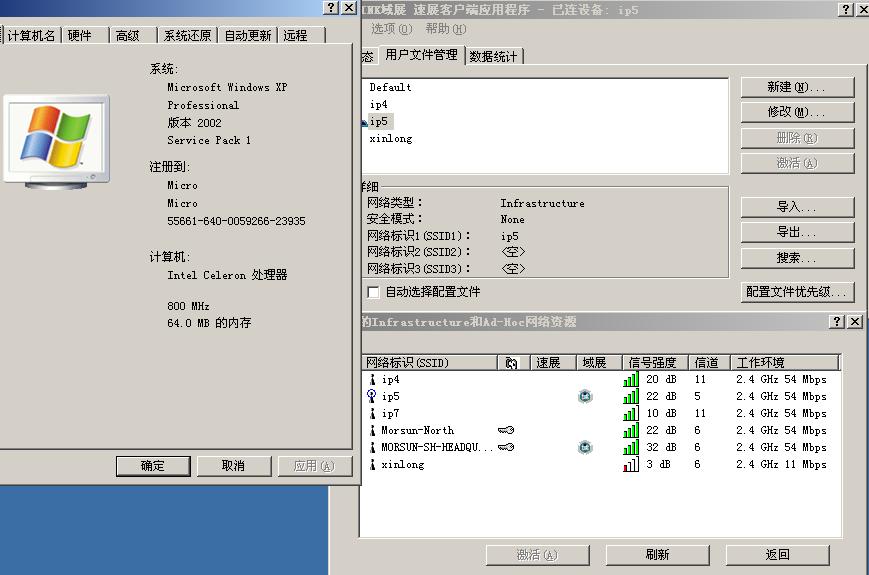The image size is (869, 575).
Task: Click the 32 dB signal value
Action: tap(661, 447)
